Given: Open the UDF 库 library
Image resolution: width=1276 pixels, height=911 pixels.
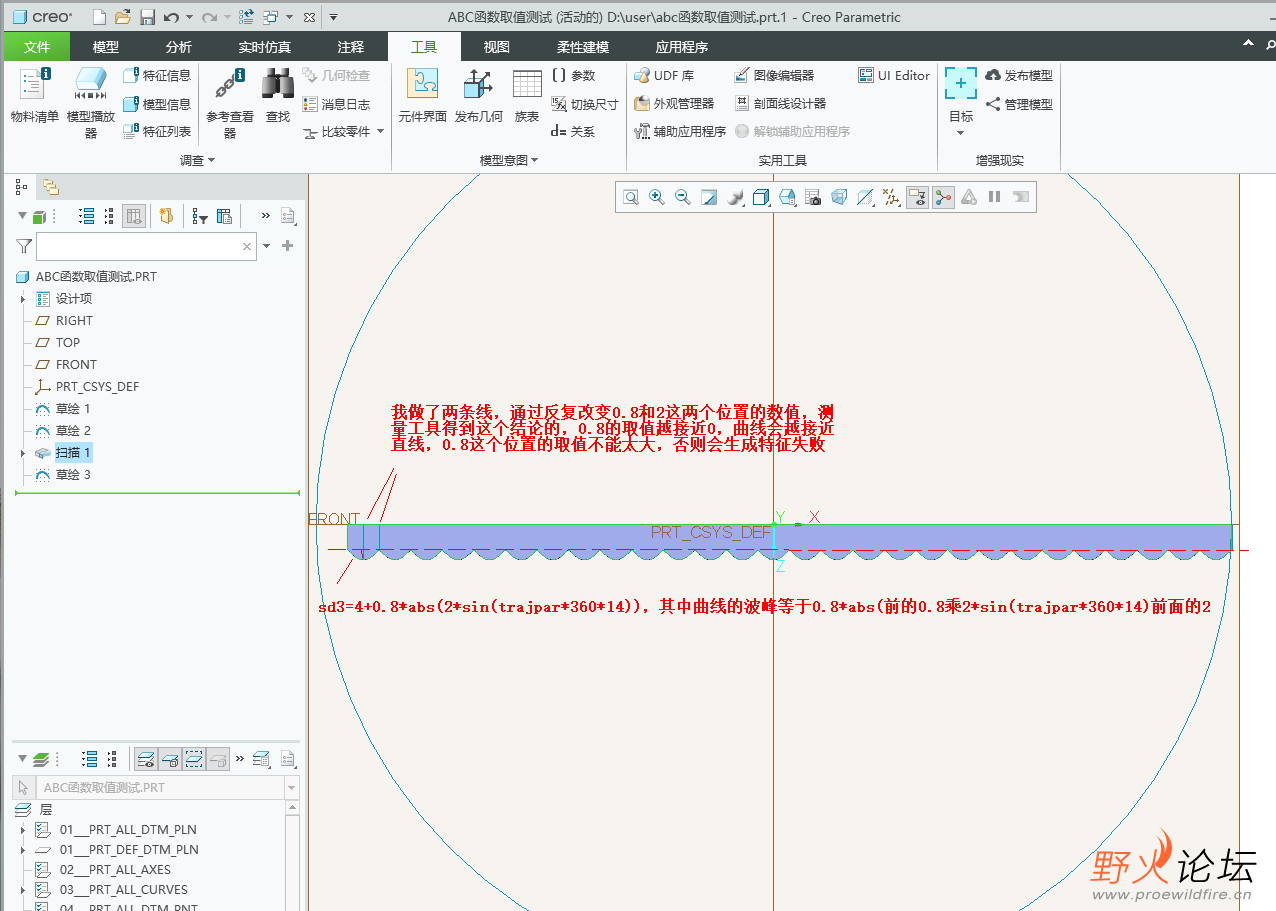Looking at the screenshot, I should 664,76.
